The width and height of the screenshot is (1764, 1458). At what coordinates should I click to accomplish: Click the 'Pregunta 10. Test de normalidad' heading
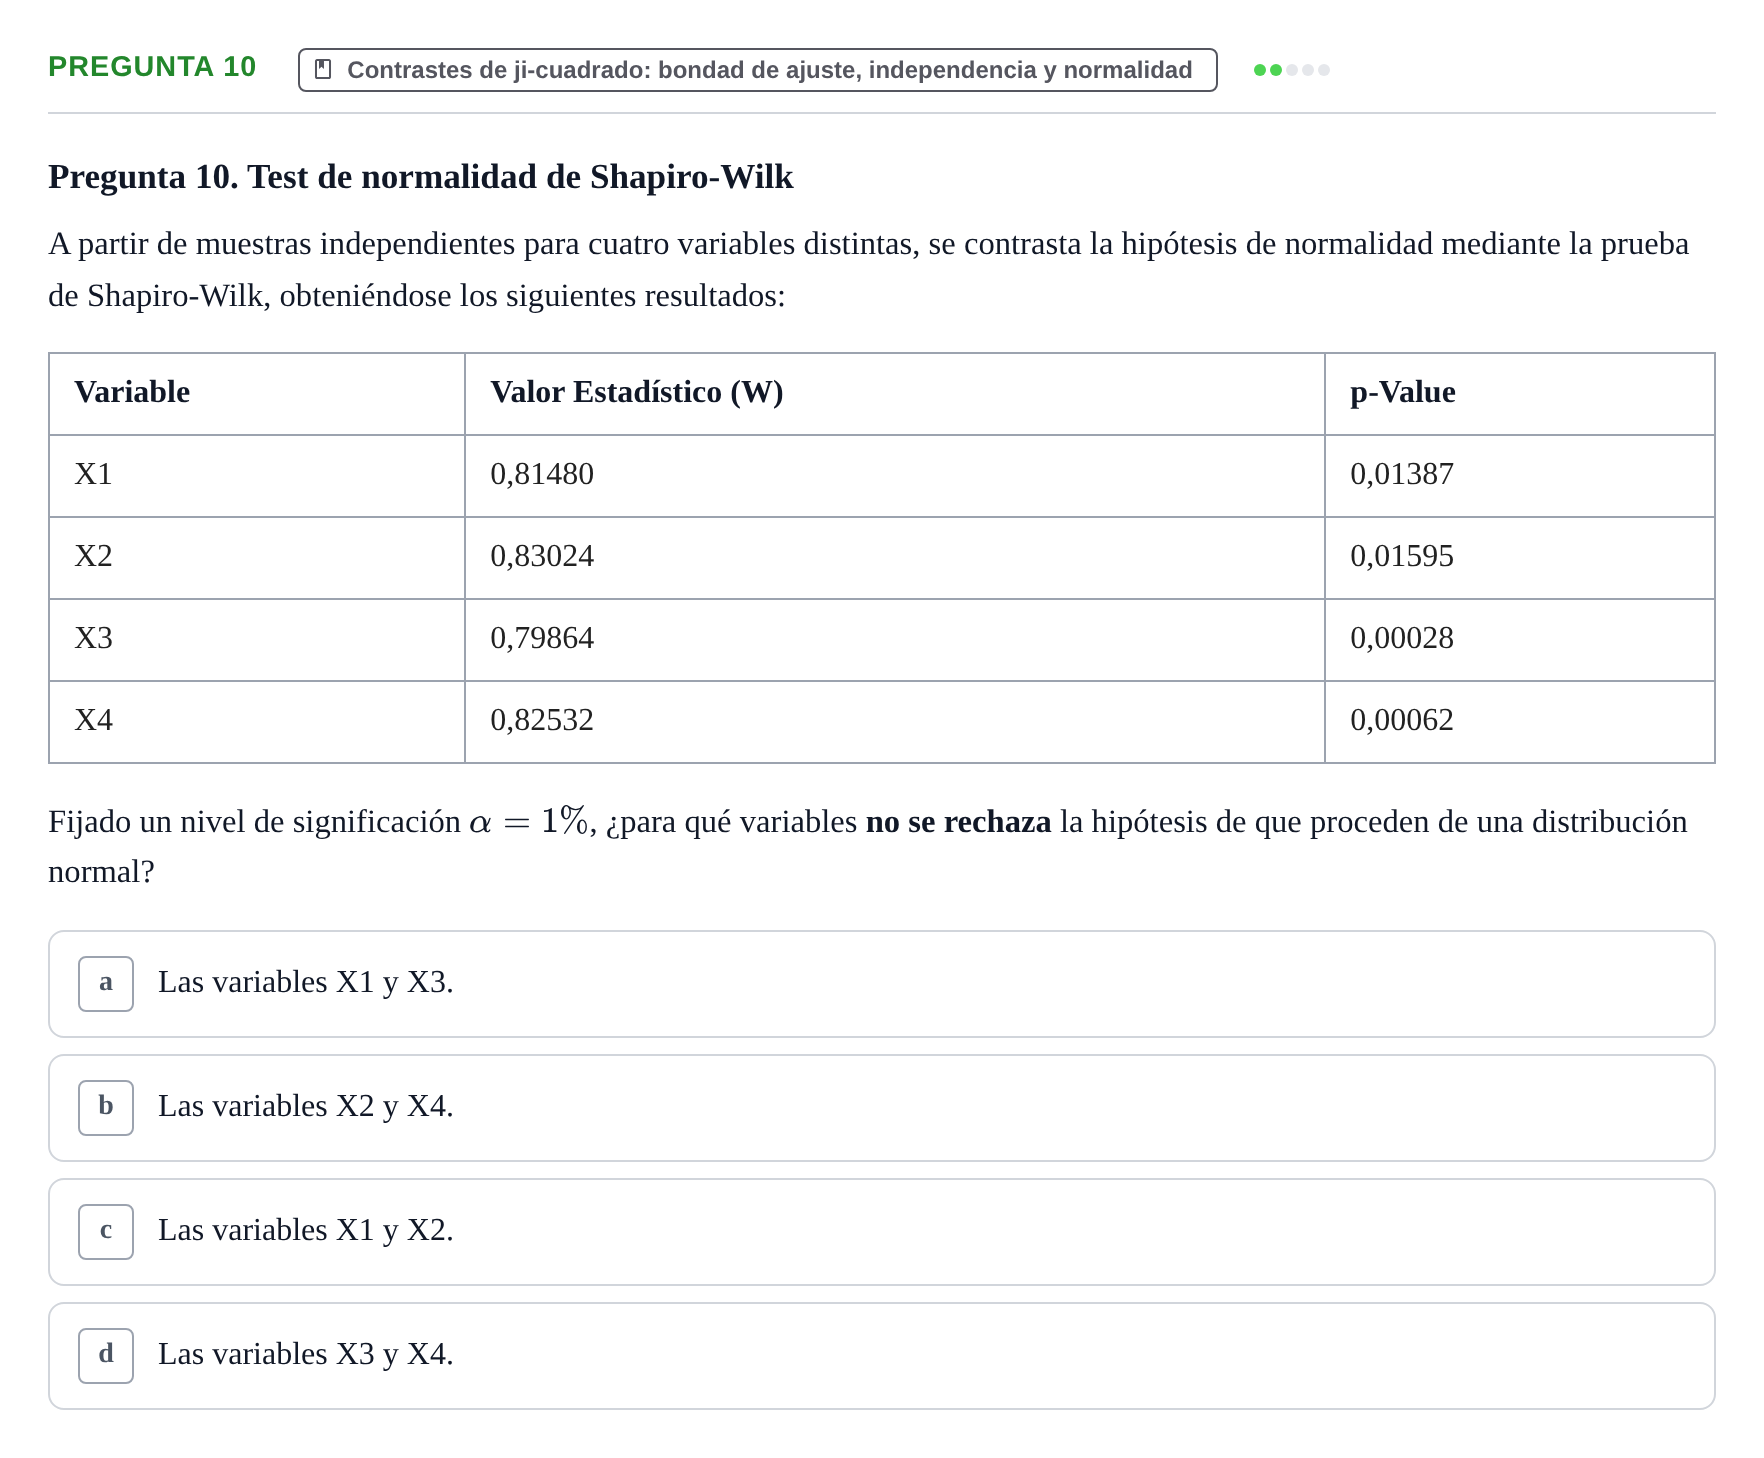(420, 176)
